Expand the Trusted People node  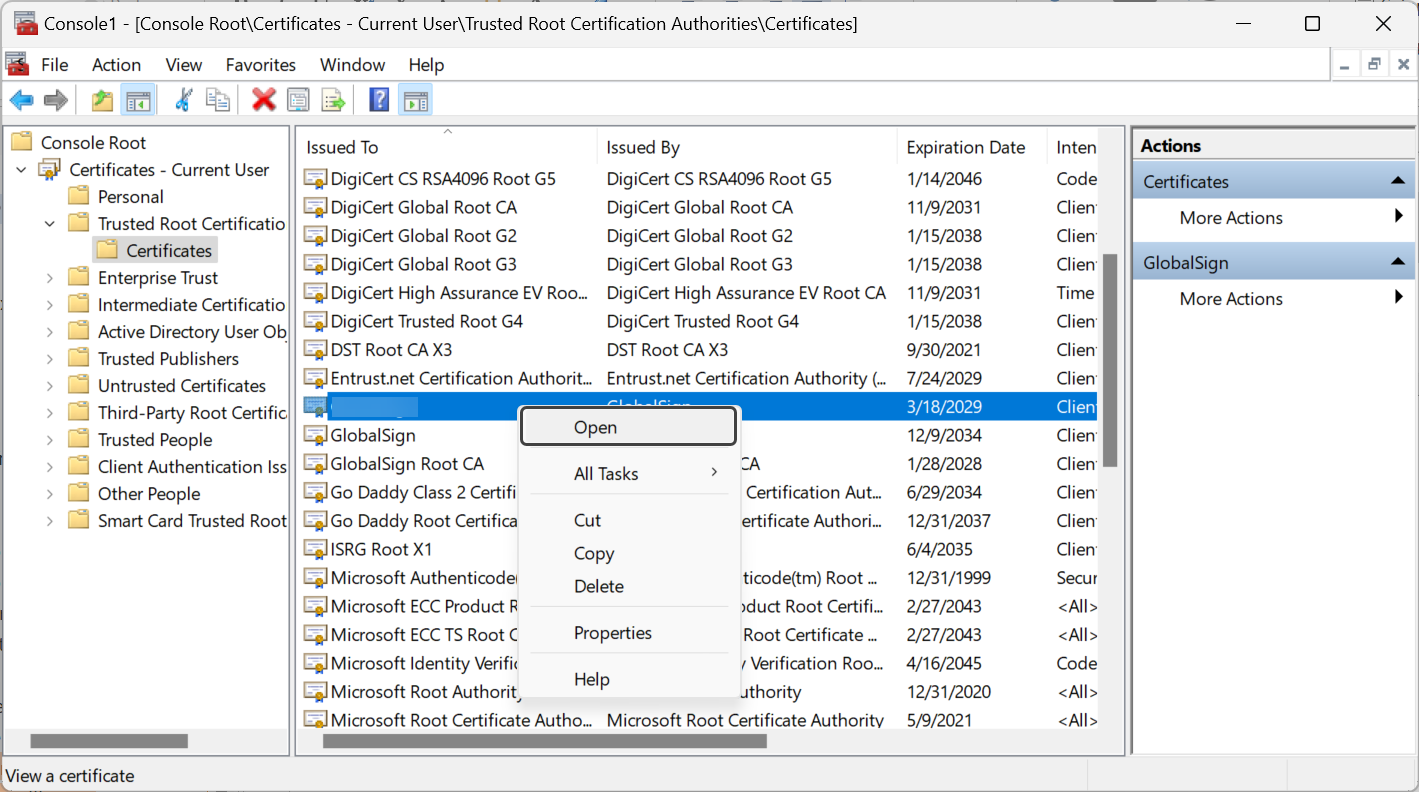coord(50,440)
